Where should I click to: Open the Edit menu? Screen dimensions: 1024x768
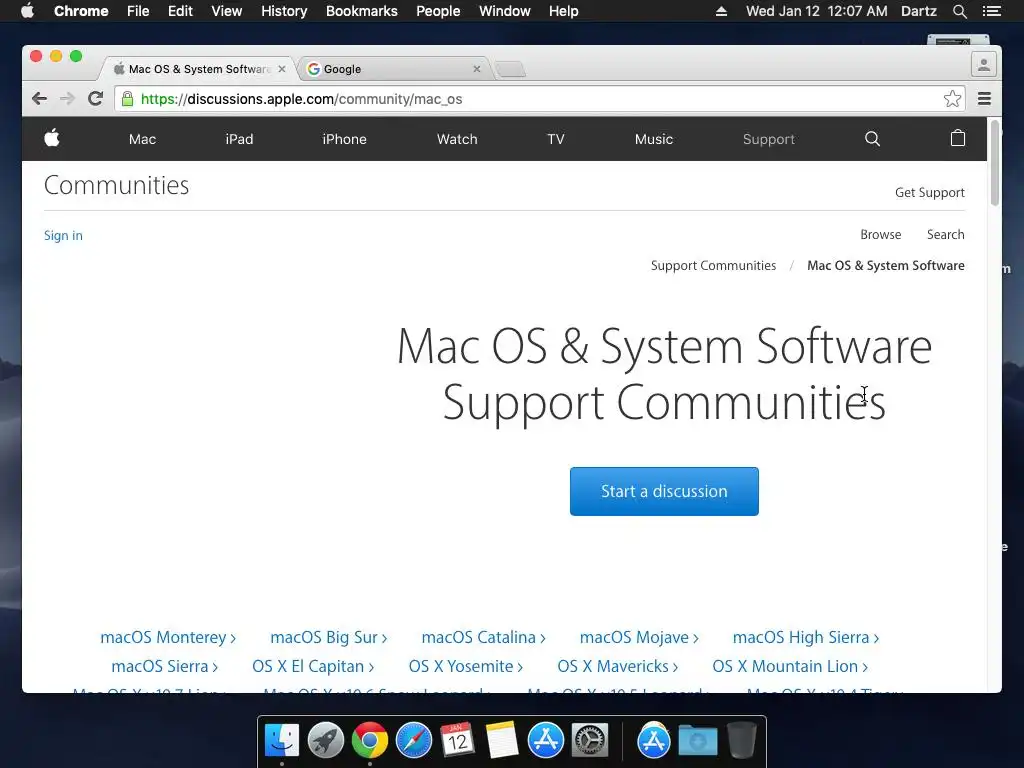coord(180,11)
